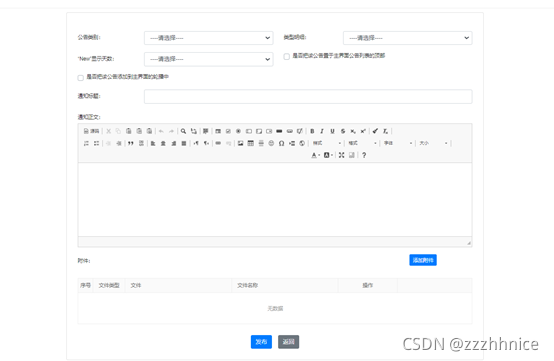
Task: Toggle Subscript formatting in editor
Action: 353,131
